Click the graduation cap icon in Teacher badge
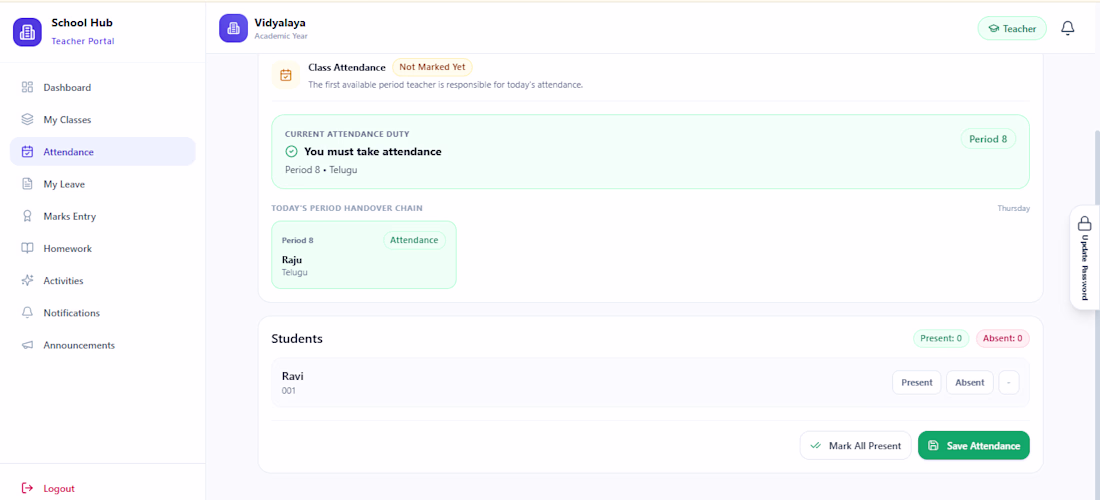Screen dimensions: 1100x500 pyautogui.click(x=993, y=29)
